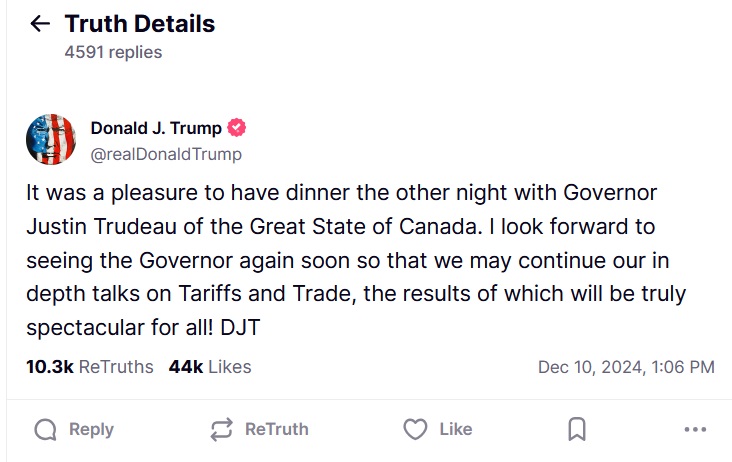Toggle the heart Like icon
Viewport: 732px width, 462px height.
(415, 429)
